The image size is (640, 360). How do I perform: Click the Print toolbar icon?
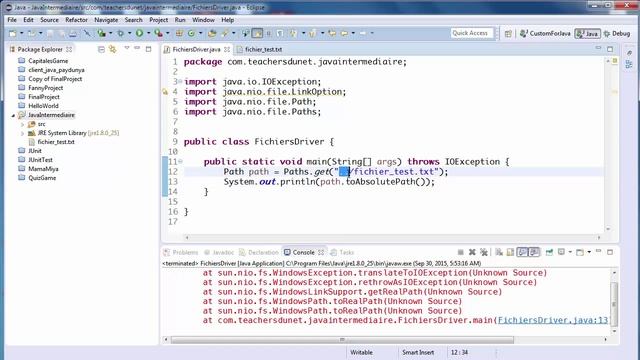point(73,33)
